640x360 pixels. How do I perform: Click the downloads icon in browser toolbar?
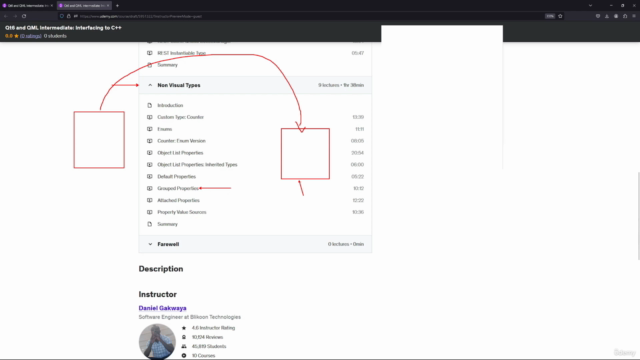607,16
